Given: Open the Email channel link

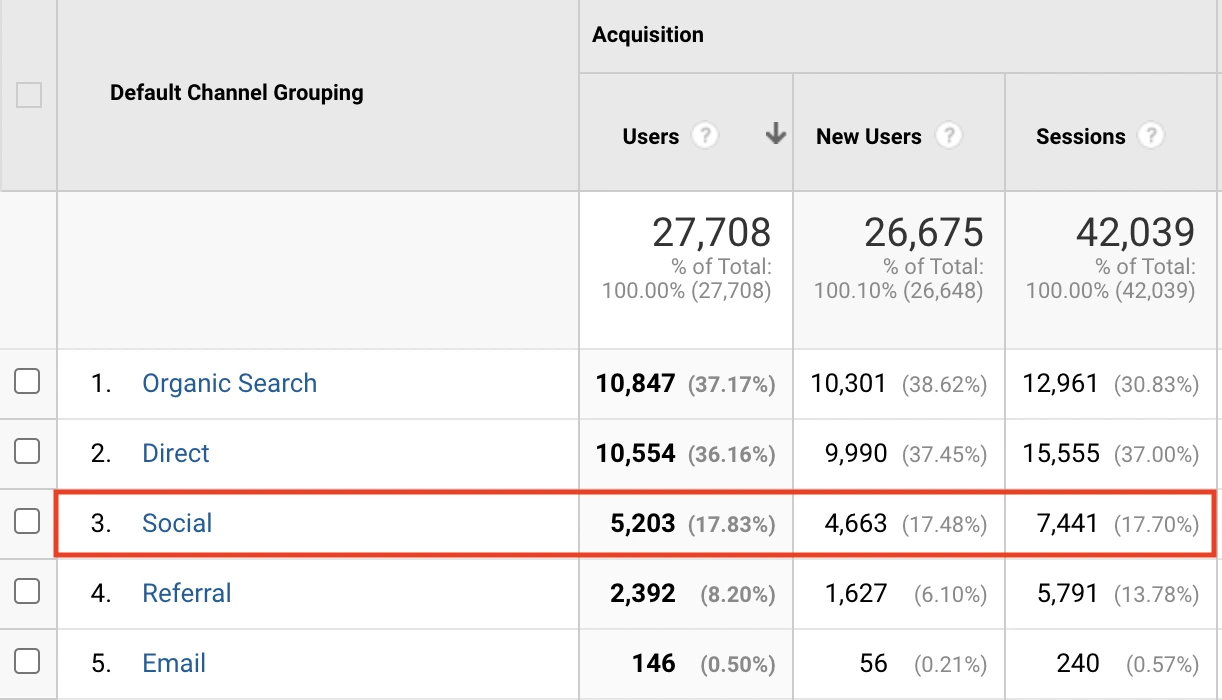Looking at the screenshot, I should (x=174, y=663).
